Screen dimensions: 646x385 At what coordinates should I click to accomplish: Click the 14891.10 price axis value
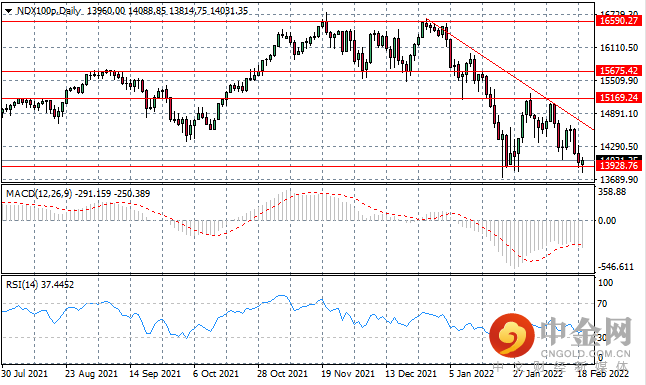619,114
